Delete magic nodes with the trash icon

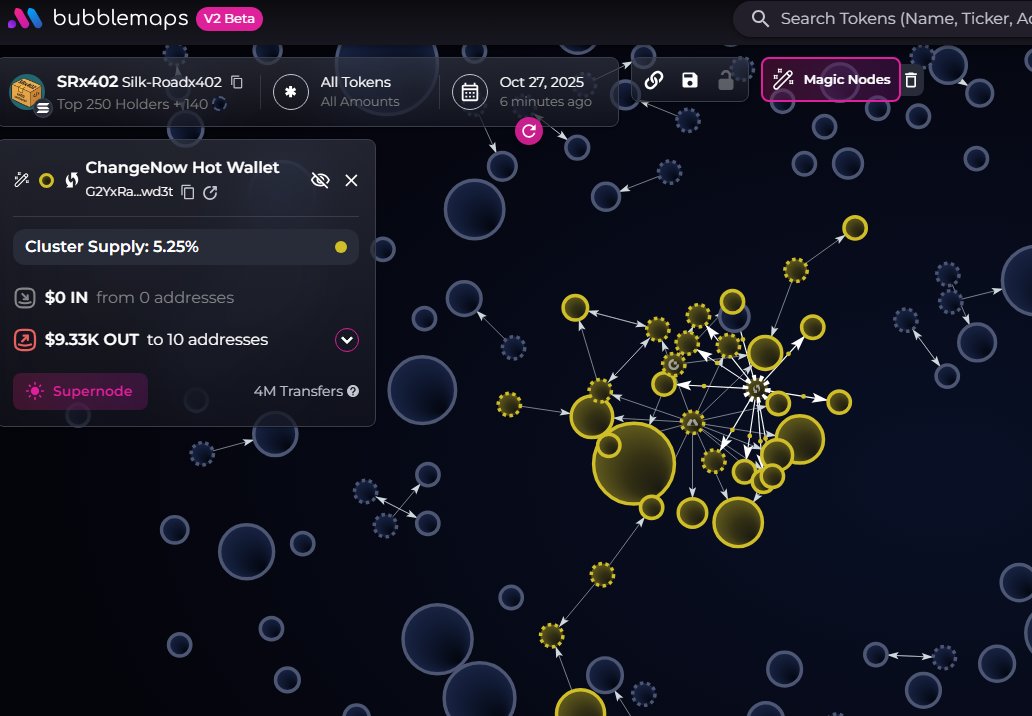910,80
